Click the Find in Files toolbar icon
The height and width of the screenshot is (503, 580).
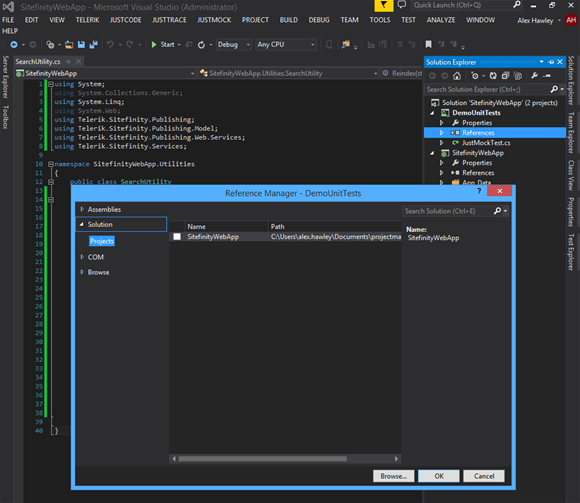click(345, 45)
